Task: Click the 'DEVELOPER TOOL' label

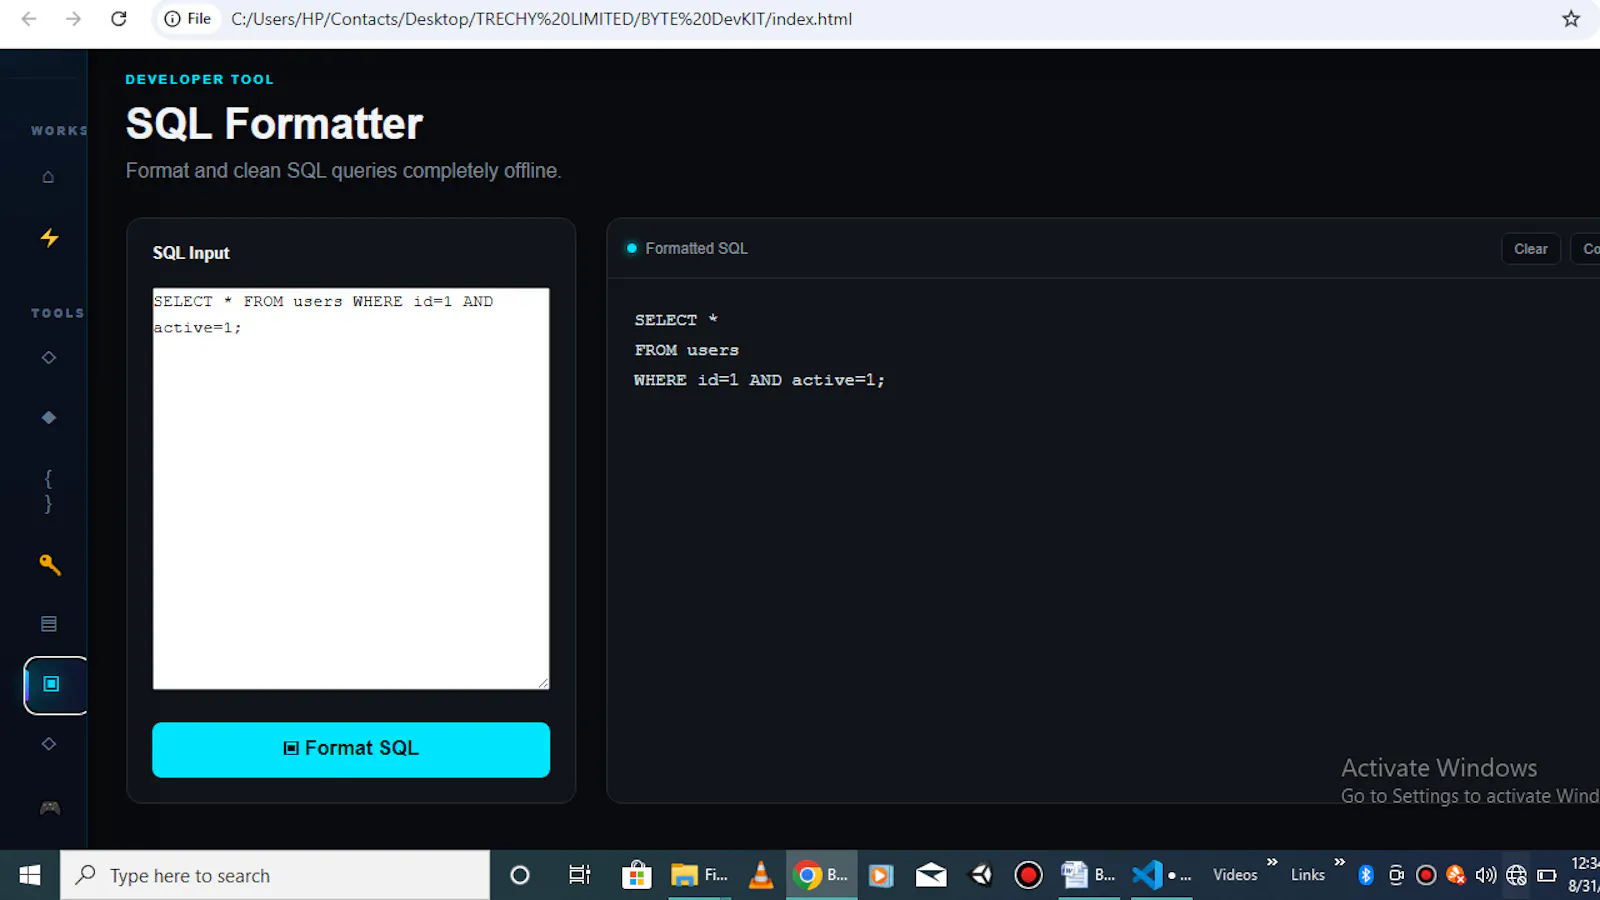Action: tap(199, 79)
